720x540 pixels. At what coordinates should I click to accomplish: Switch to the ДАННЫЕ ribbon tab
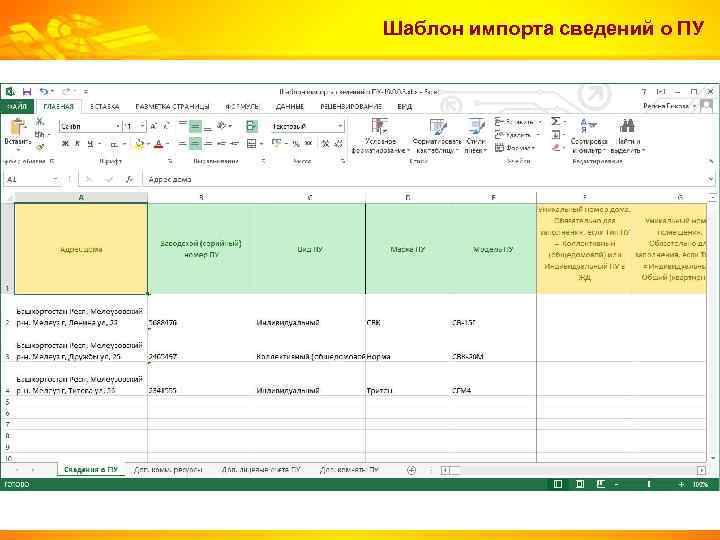[290, 107]
